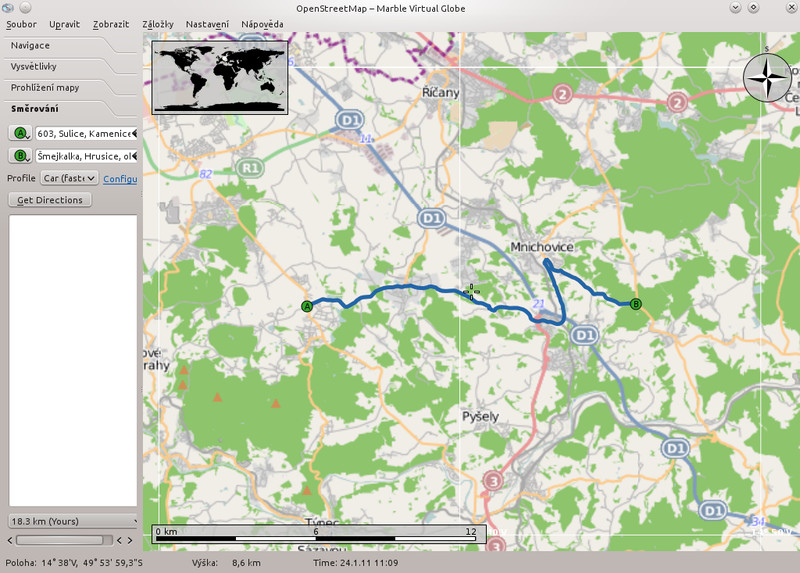Open the Nápověda menu
This screenshot has width=800, height=573.
coord(262,24)
